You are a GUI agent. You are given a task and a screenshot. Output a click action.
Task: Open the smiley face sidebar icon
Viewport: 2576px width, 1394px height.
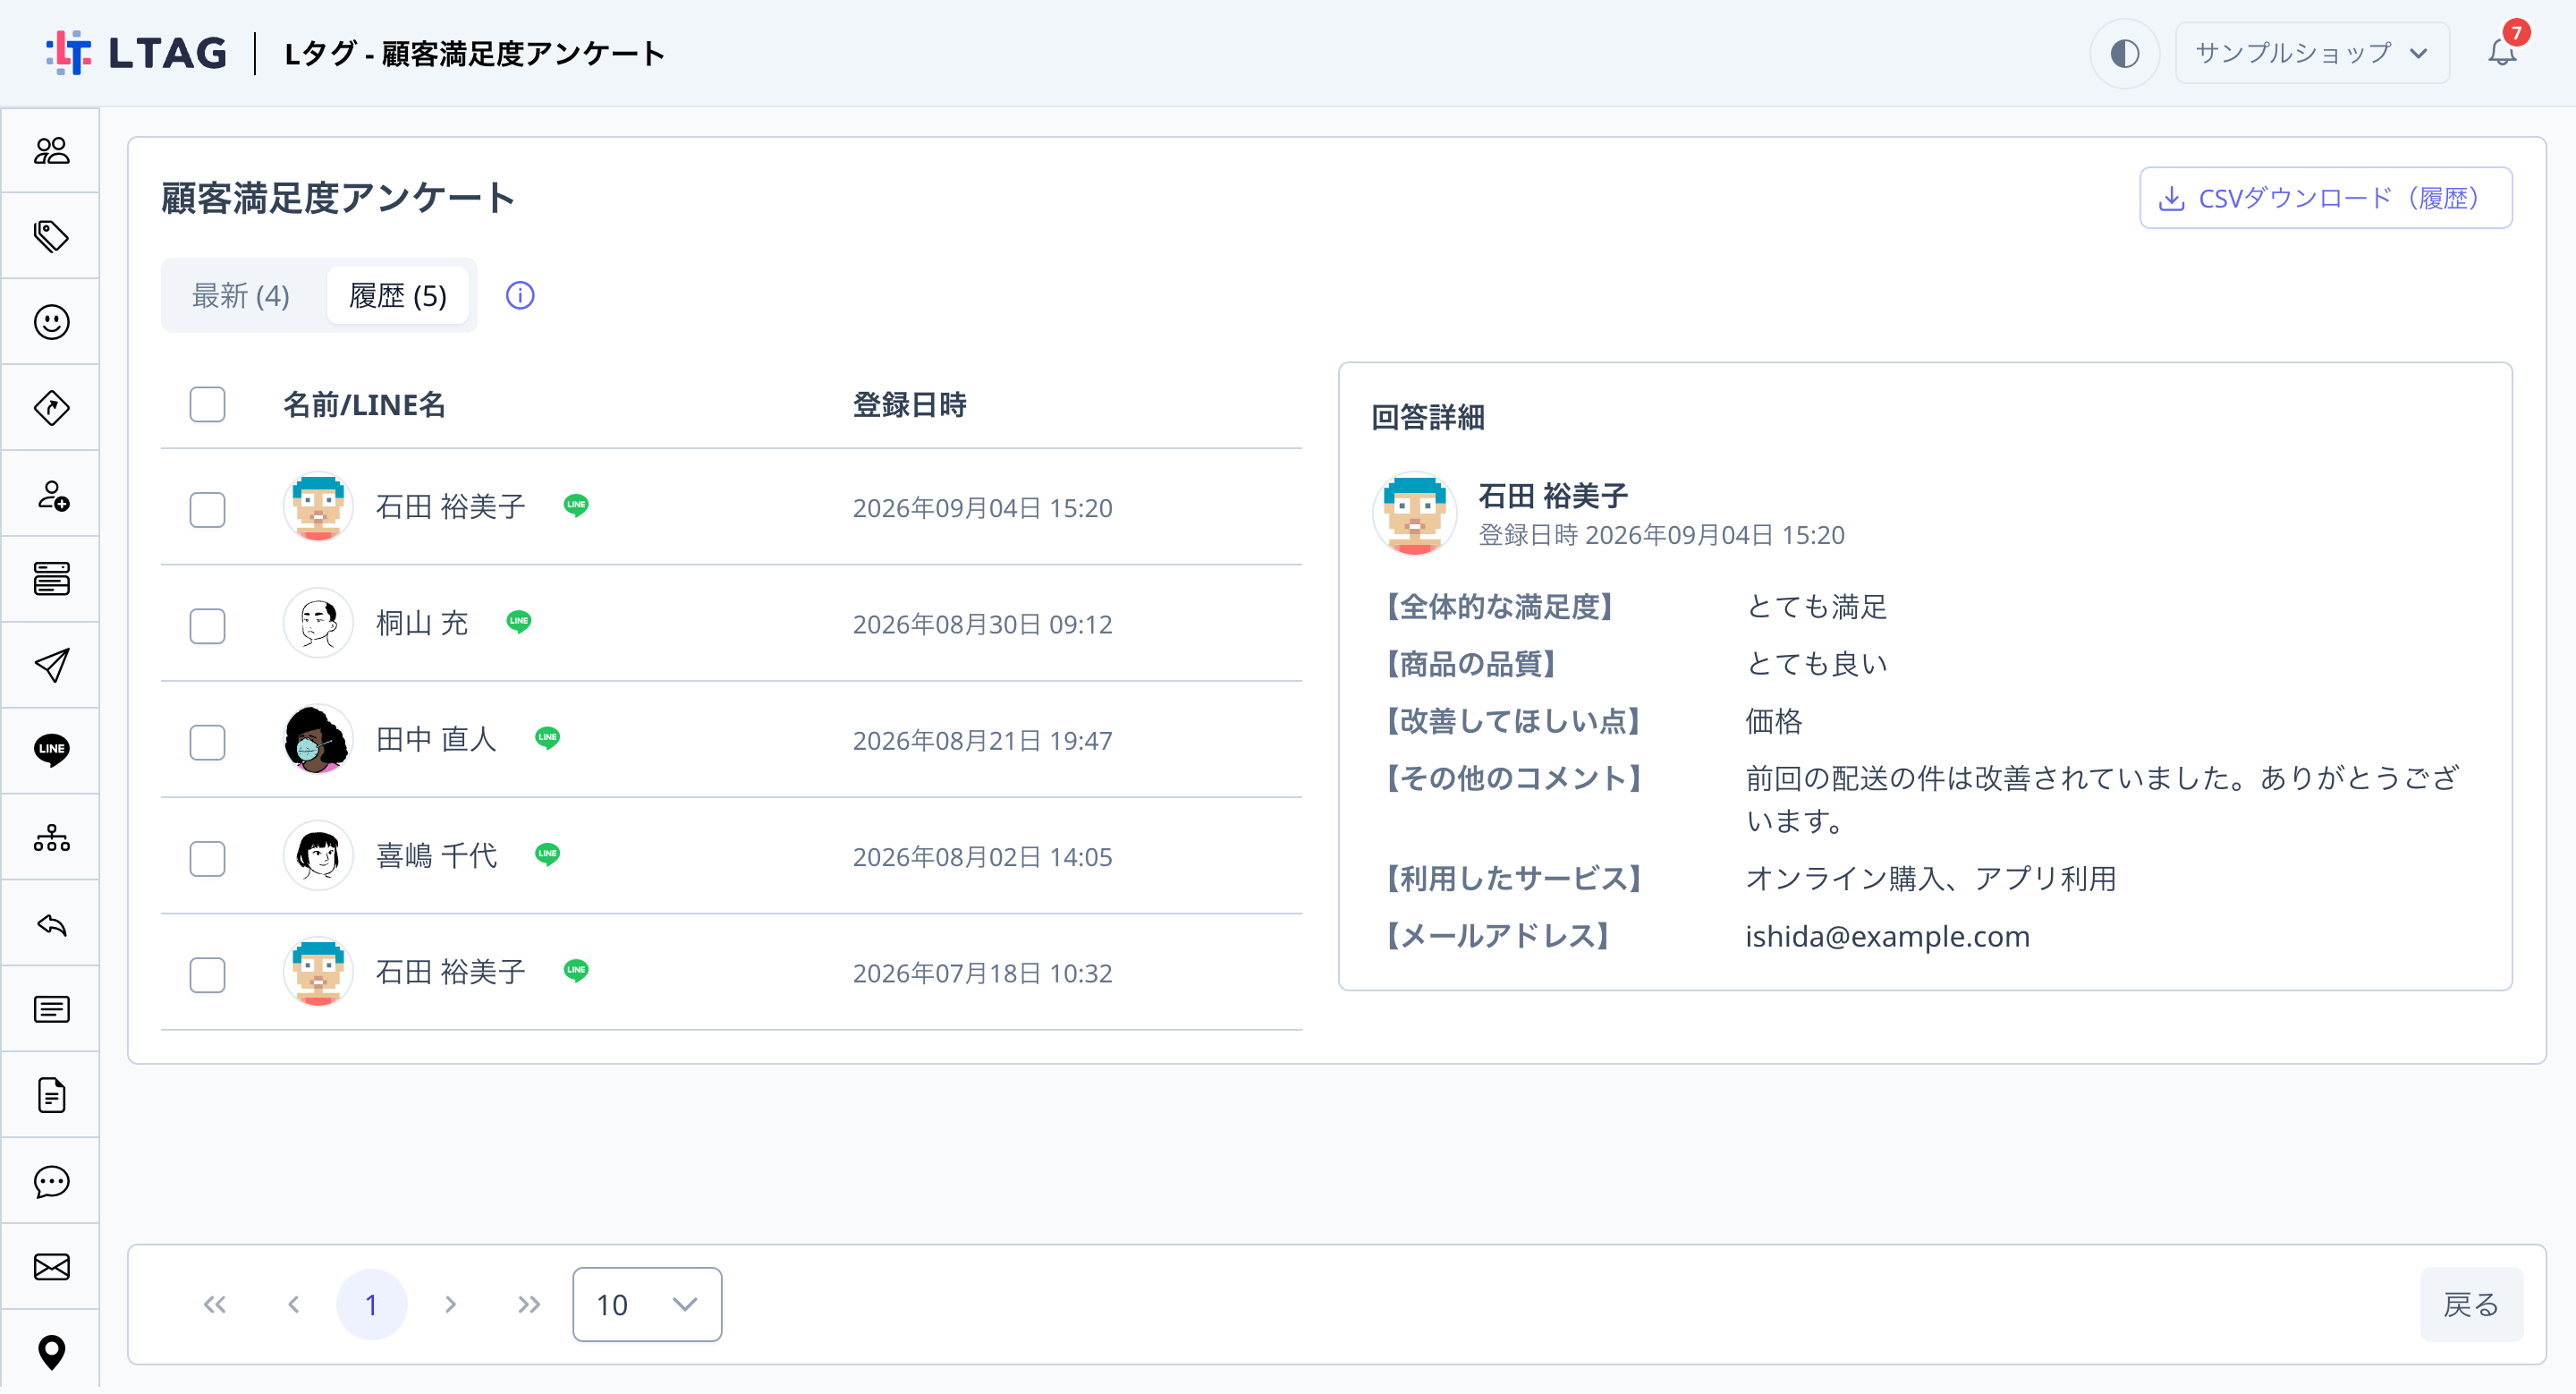pyautogui.click(x=51, y=322)
